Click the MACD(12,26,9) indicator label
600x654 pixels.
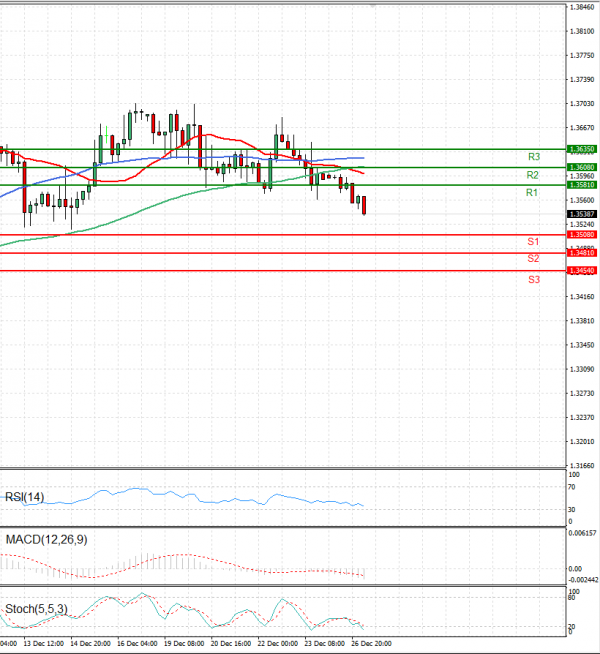click(46, 540)
